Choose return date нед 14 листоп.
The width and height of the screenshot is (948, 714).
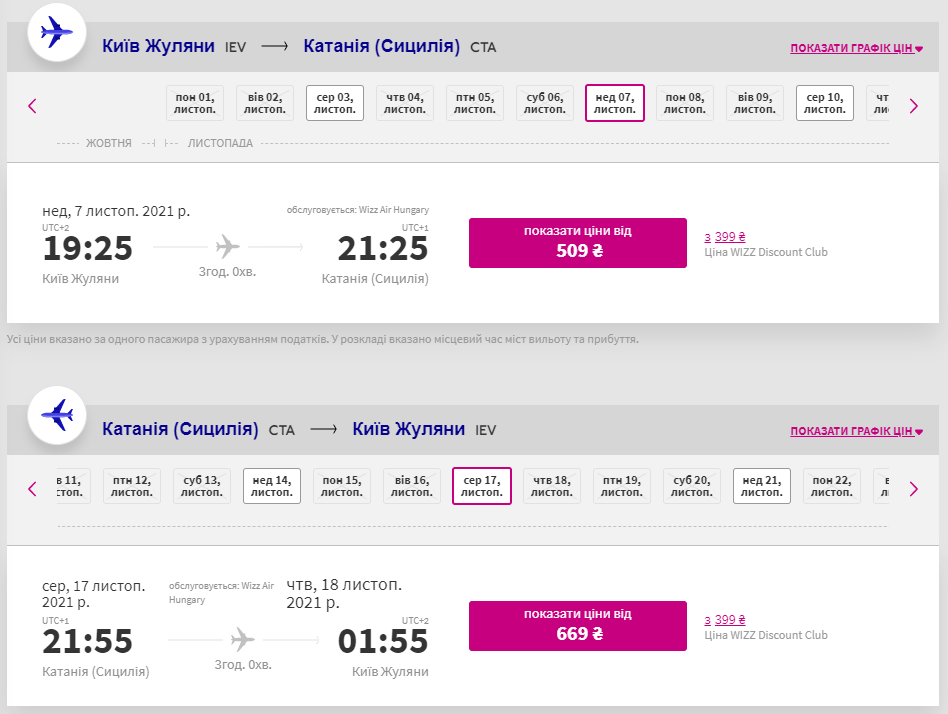click(x=271, y=486)
